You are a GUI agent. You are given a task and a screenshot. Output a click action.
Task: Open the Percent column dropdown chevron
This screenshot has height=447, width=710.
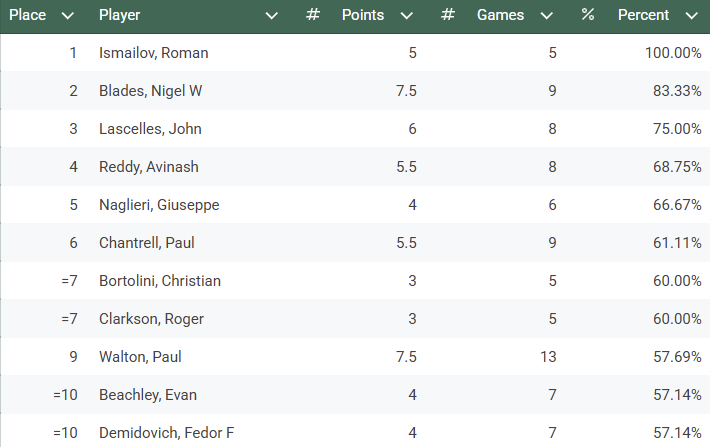coord(691,16)
